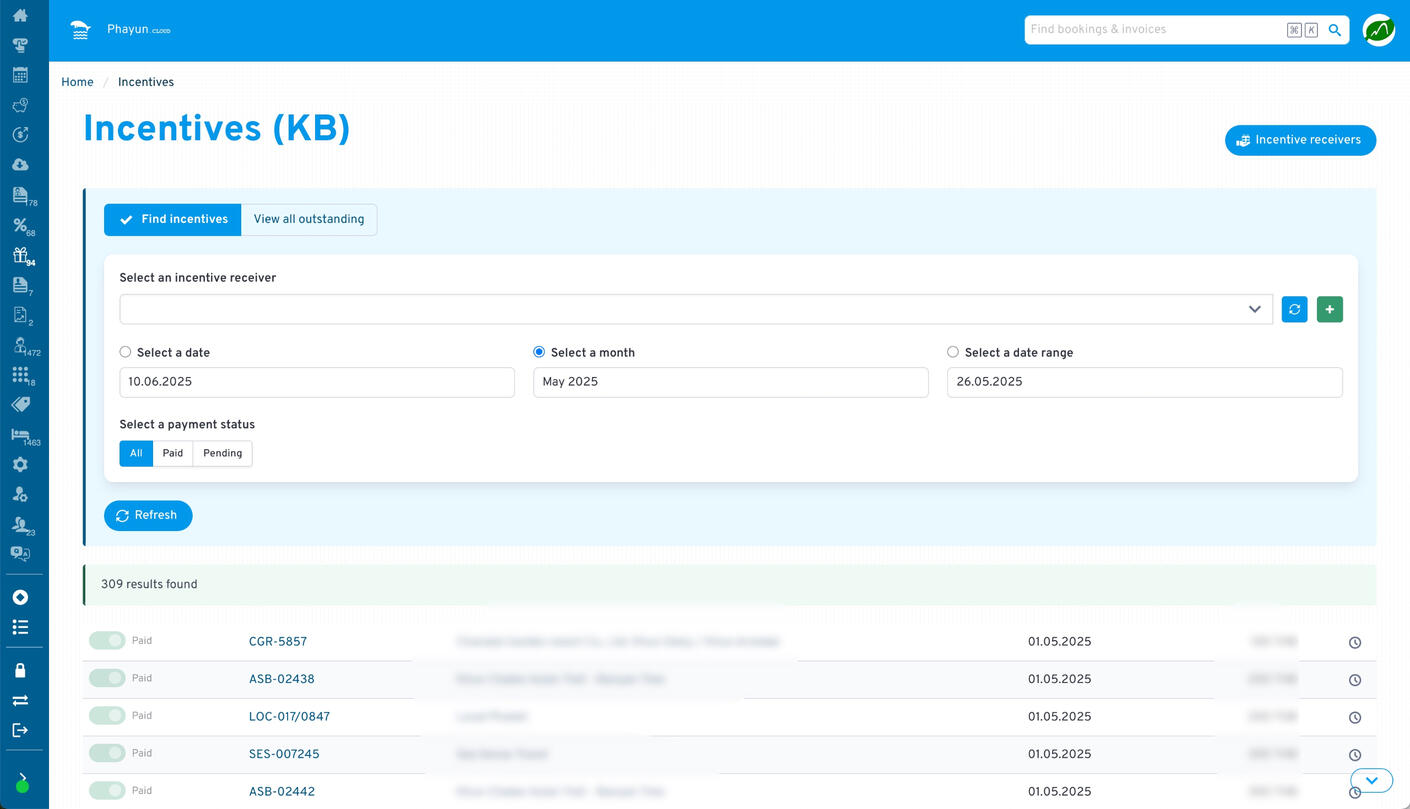Select the 'Select a date range' radio button

point(953,352)
